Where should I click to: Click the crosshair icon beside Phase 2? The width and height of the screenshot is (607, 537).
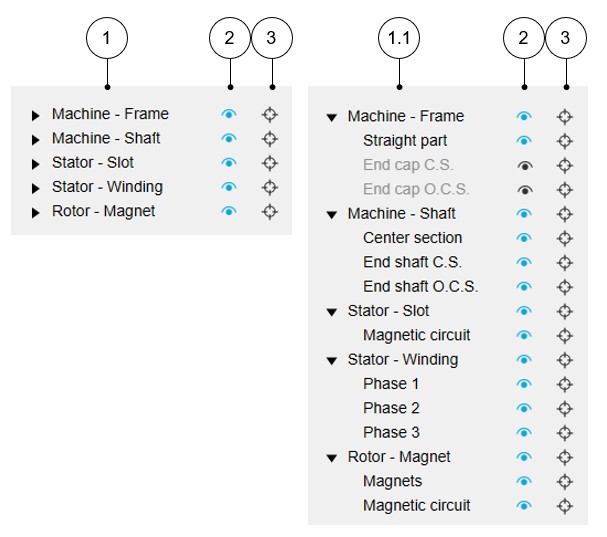(565, 408)
